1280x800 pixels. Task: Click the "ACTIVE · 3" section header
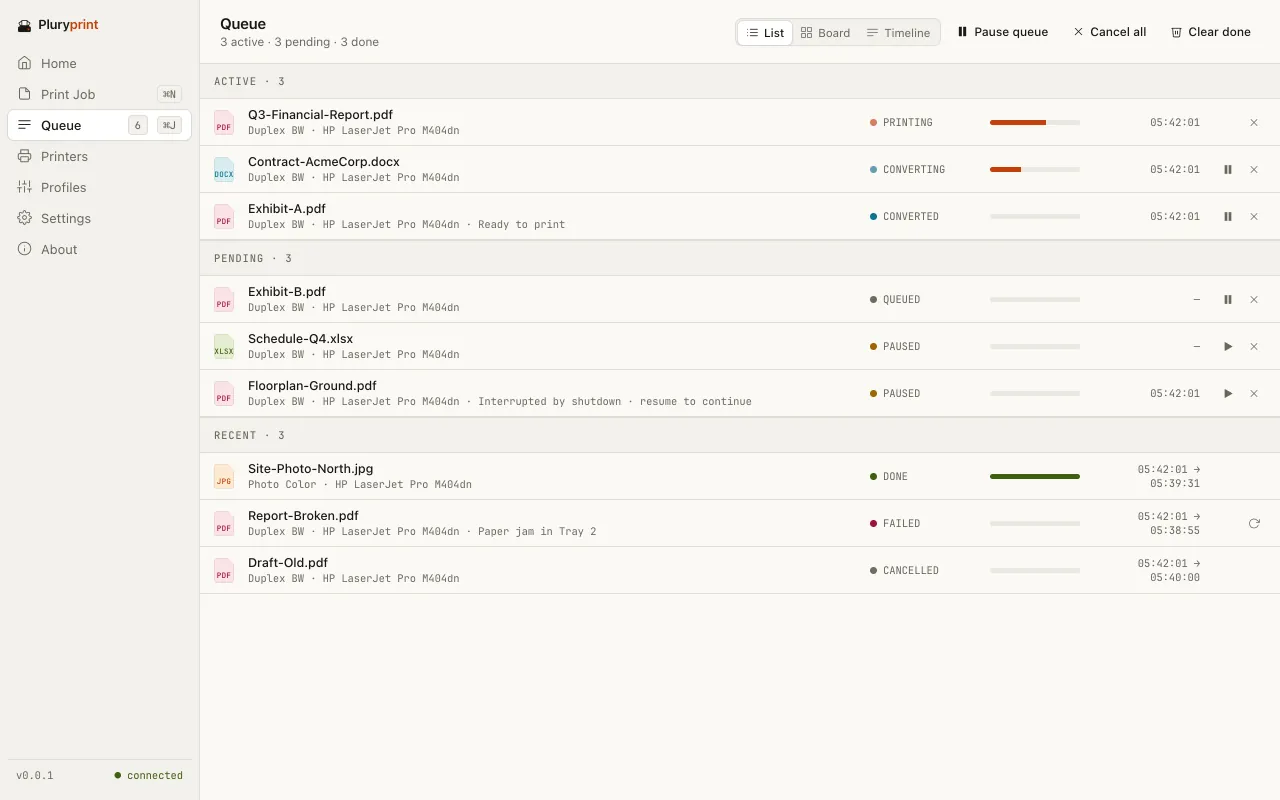tap(740, 81)
